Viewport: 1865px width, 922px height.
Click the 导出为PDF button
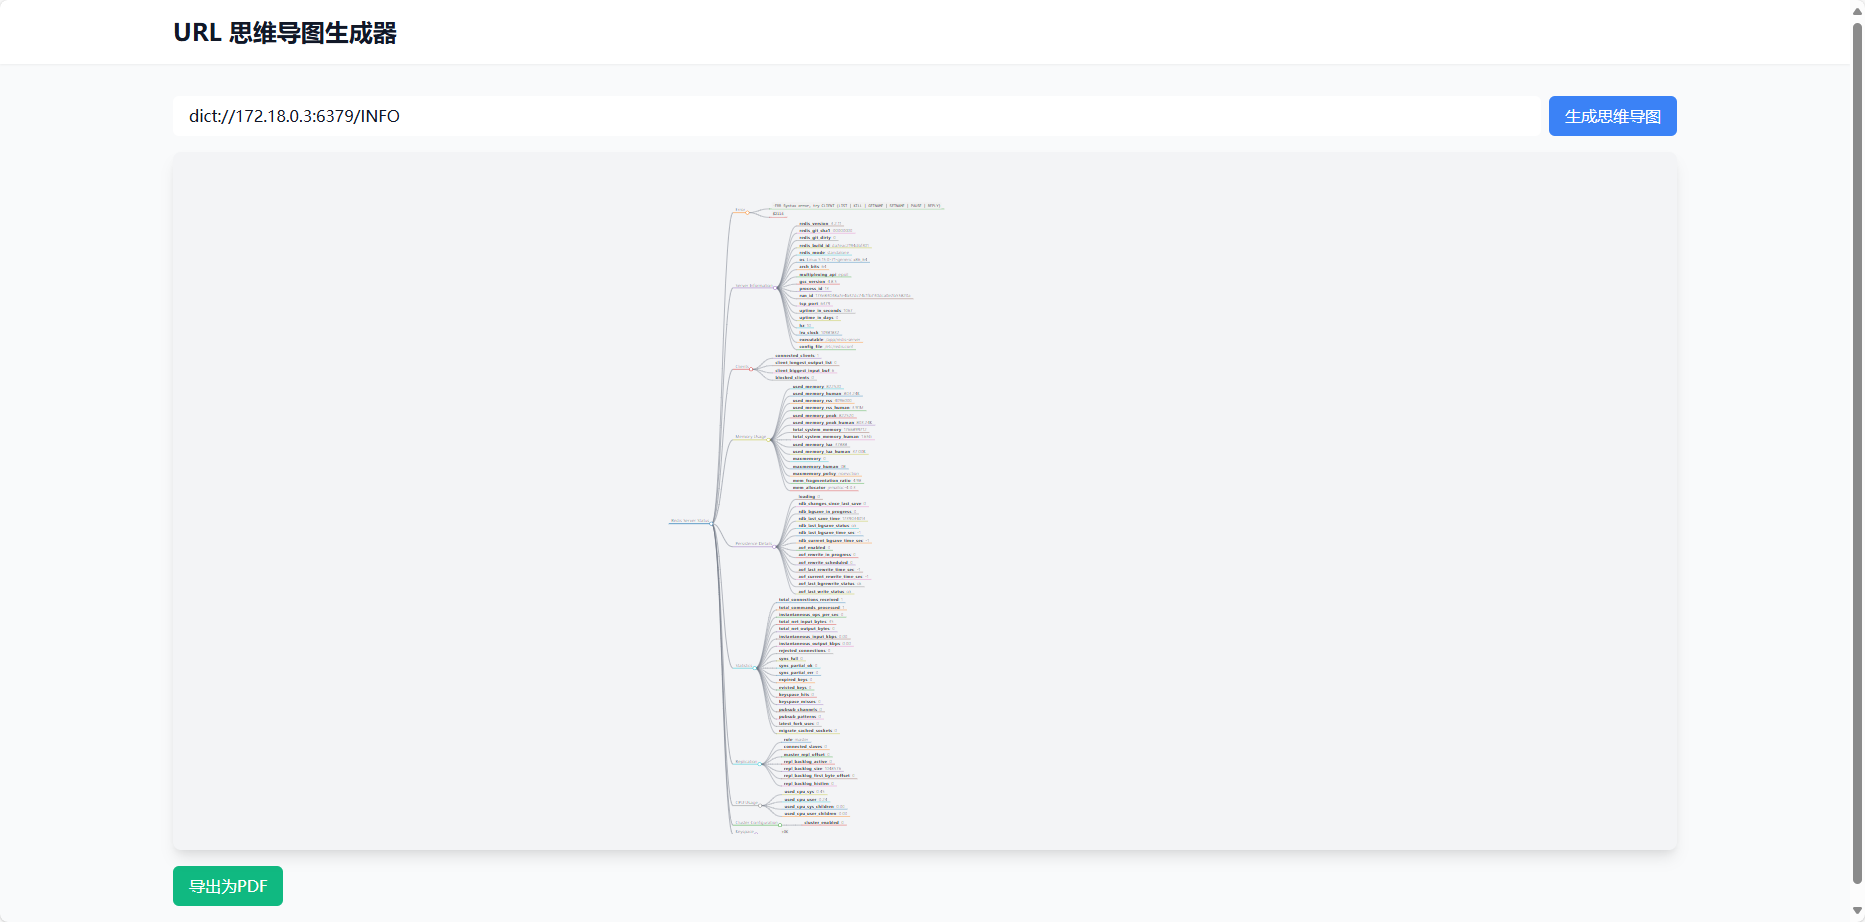228,886
